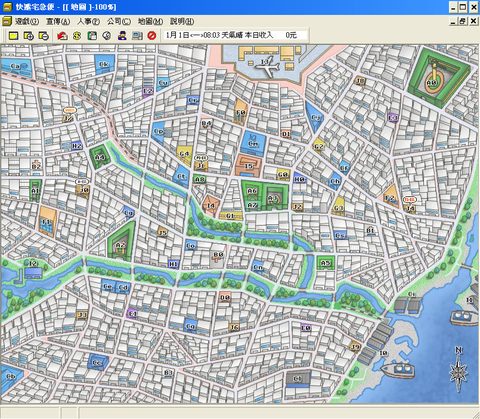Click the clock time toolbar icon

pos(107,35)
